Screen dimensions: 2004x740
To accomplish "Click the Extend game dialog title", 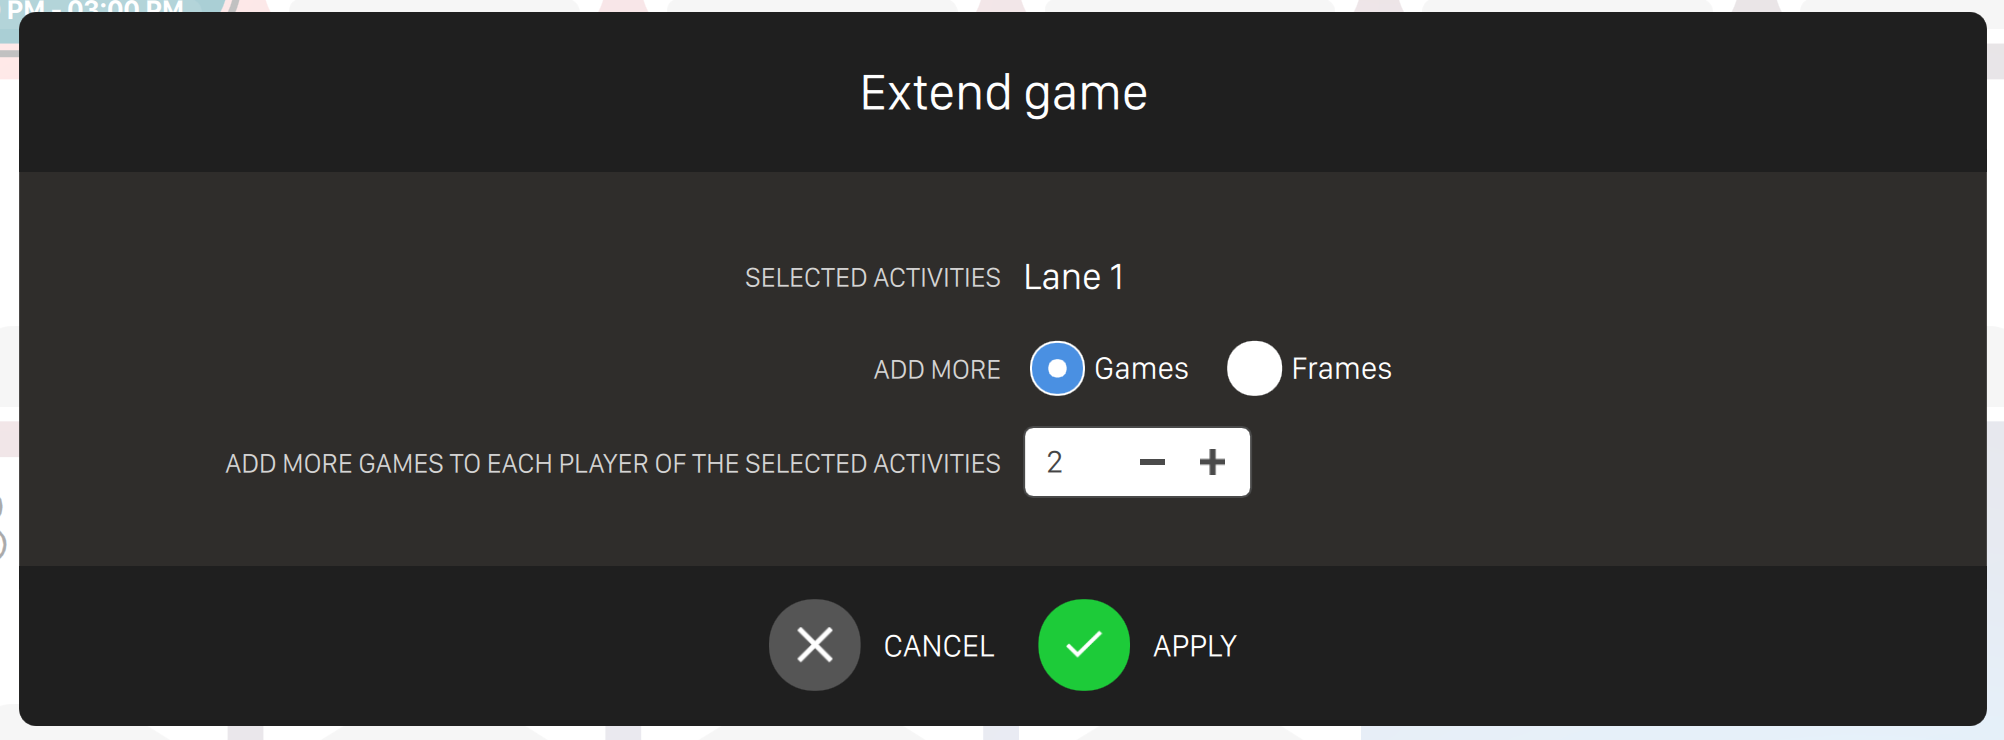I will [x=1003, y=93].
